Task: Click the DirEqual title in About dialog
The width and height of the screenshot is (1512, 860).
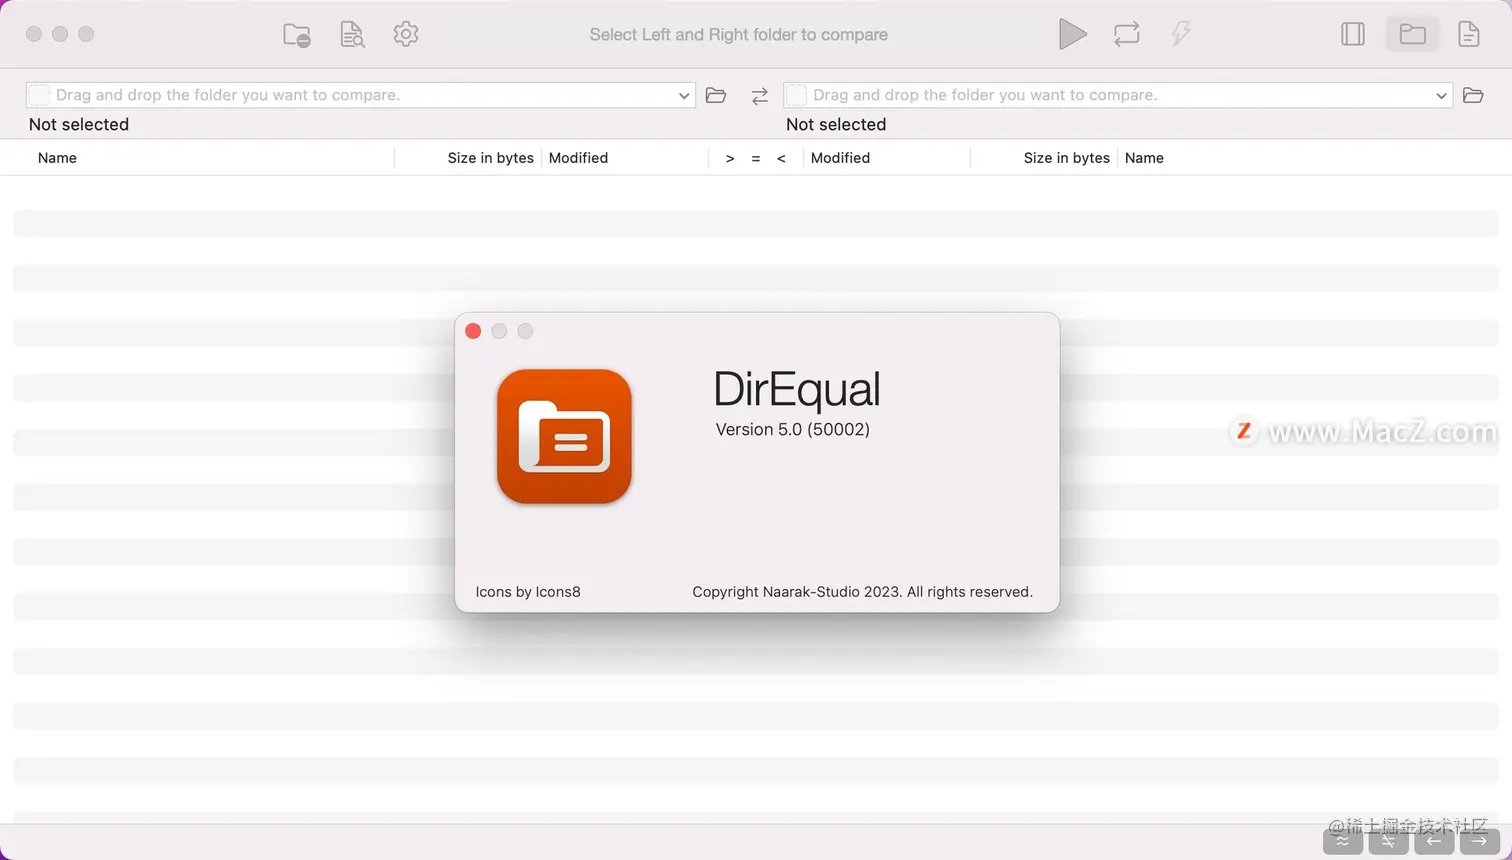Action: pyautogui.click(x=797, y=389)
